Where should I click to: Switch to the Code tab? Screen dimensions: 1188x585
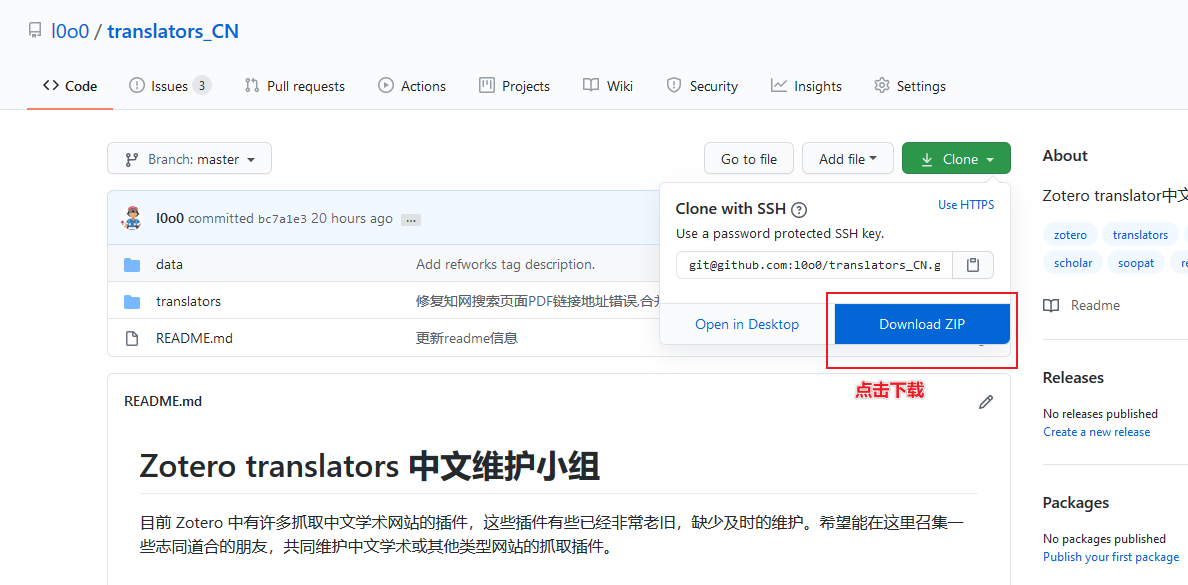(70, 86)
